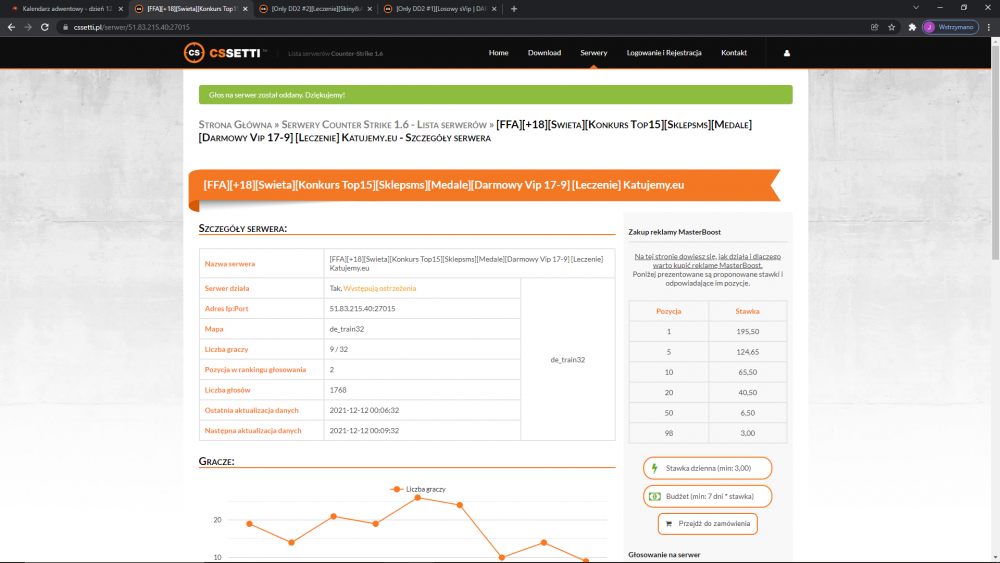
Task: Open the Kontakt menu item
Action: (734, 53)
